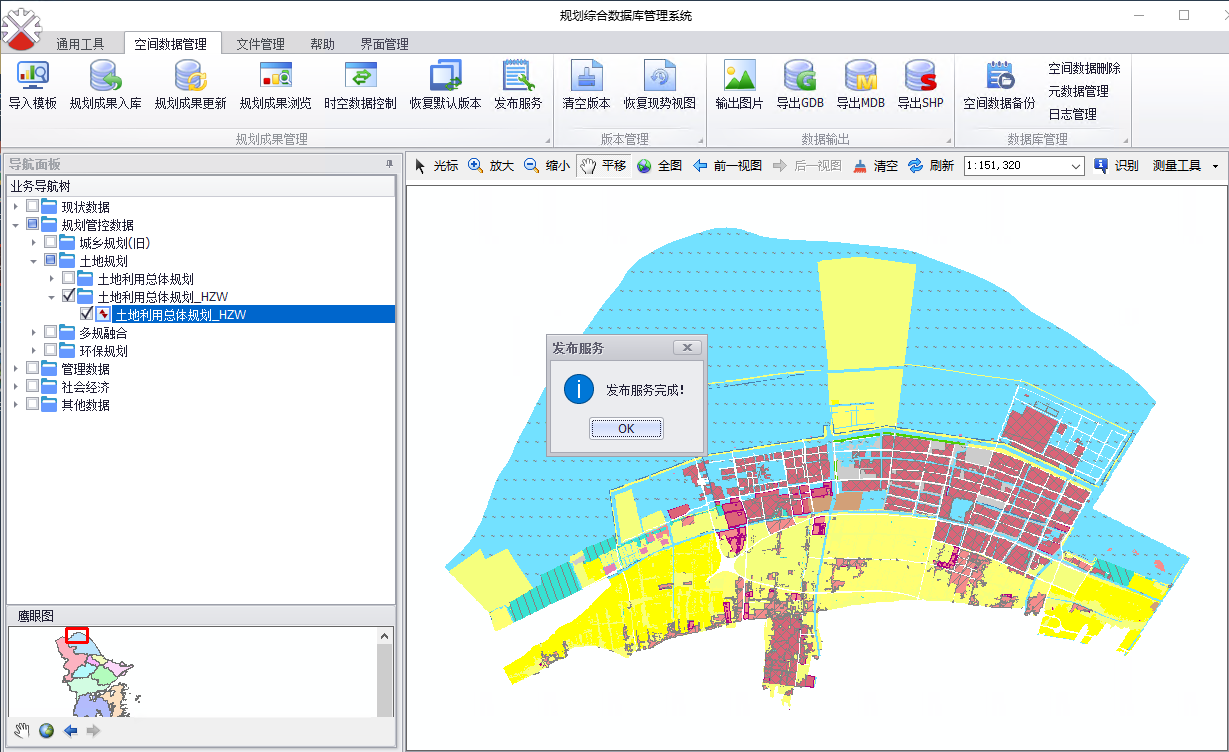Expand the 管理数据 tree node
The height and width of the screenshot is (752, 1229).
(16, 369)
